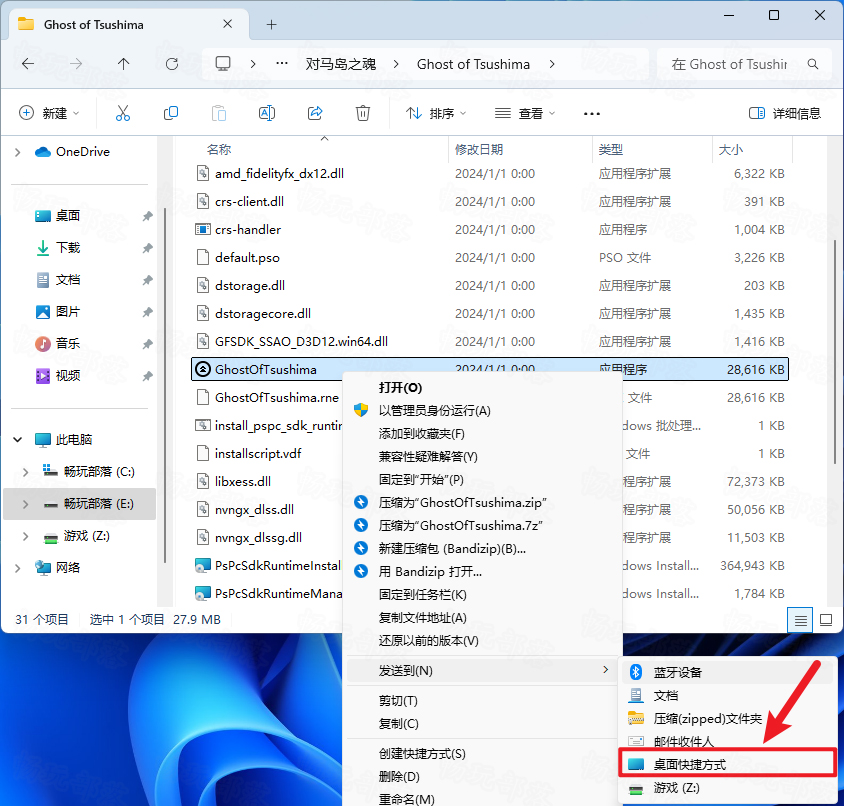
Task: Expand the 游戏 (Z:) drive
Action: pyautogui.click(x=25, y=536)
